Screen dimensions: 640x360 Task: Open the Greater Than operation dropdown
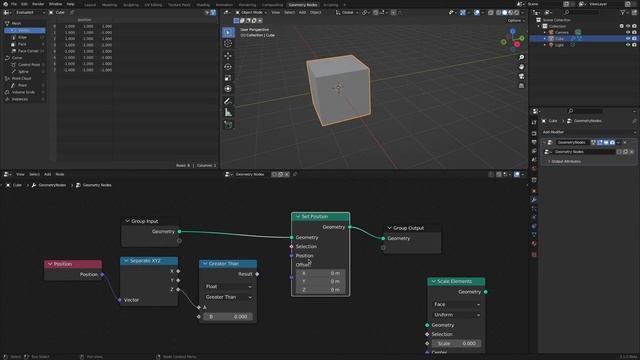coord(228,297)
